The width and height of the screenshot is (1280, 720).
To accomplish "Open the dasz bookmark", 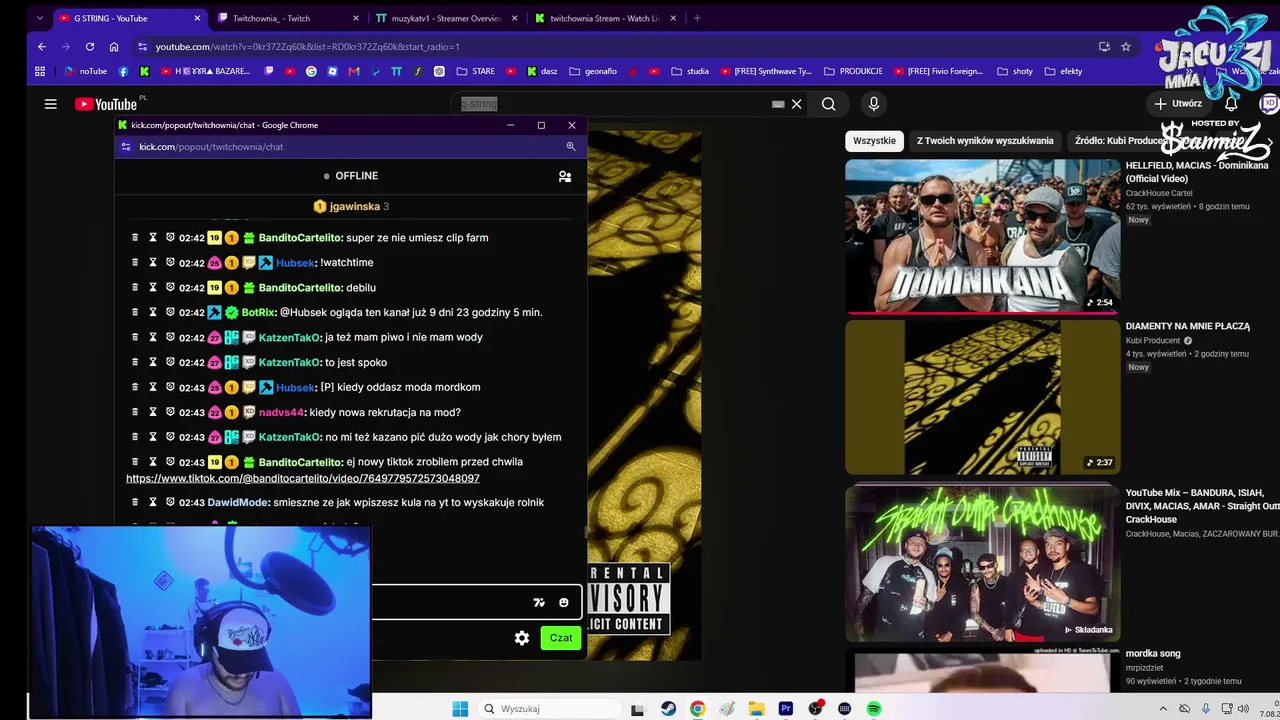I will point(542,72).
